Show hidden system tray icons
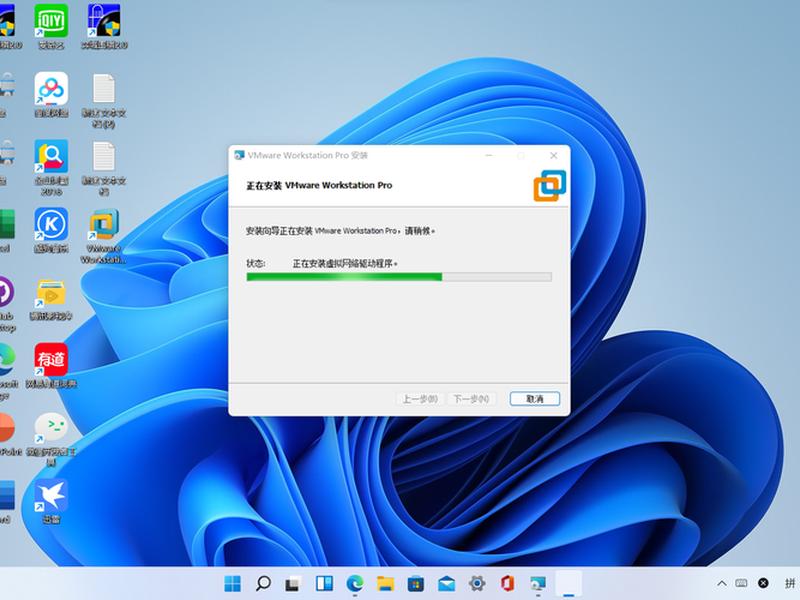 pyautogui.click(x=722, y=583)
